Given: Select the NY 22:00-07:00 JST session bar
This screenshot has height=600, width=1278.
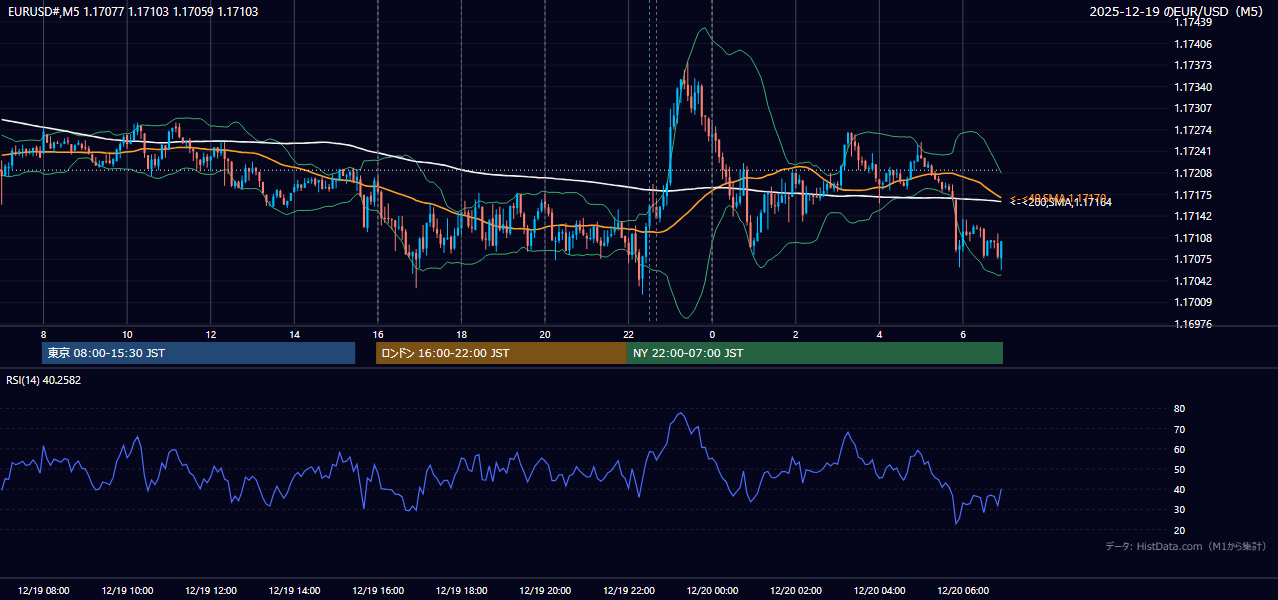Looking at the screenshot, I should tap(815, 353).
